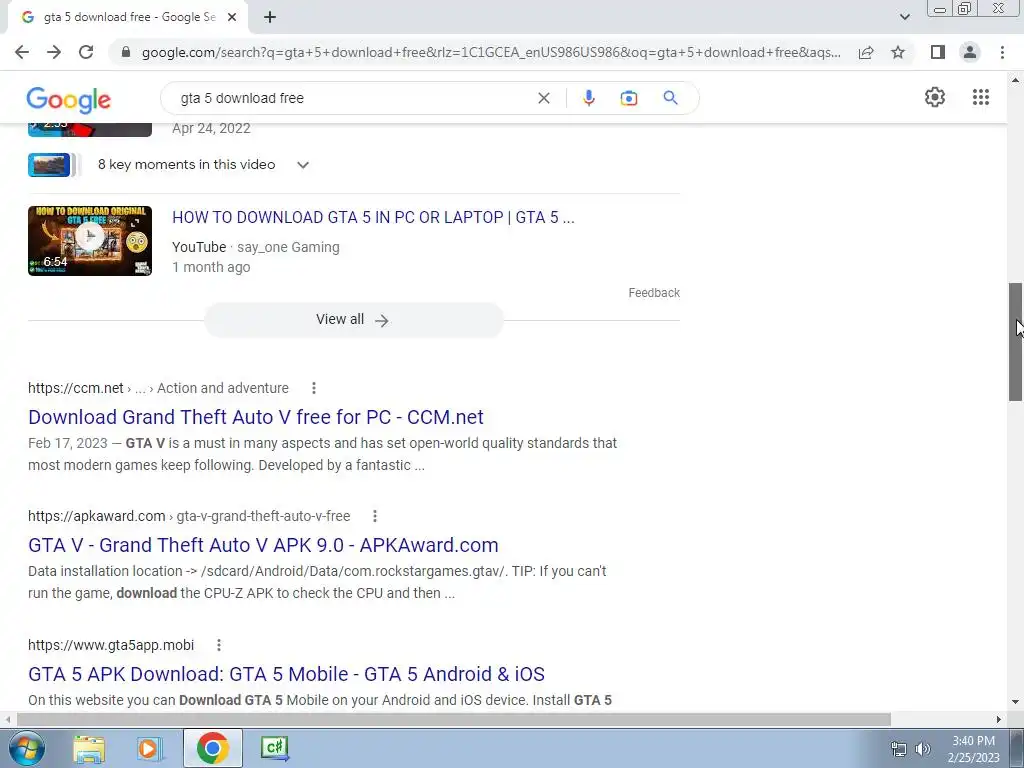Open GTA 5 APK Download Mobile result
1024x768 pixels.
[286, 673]
